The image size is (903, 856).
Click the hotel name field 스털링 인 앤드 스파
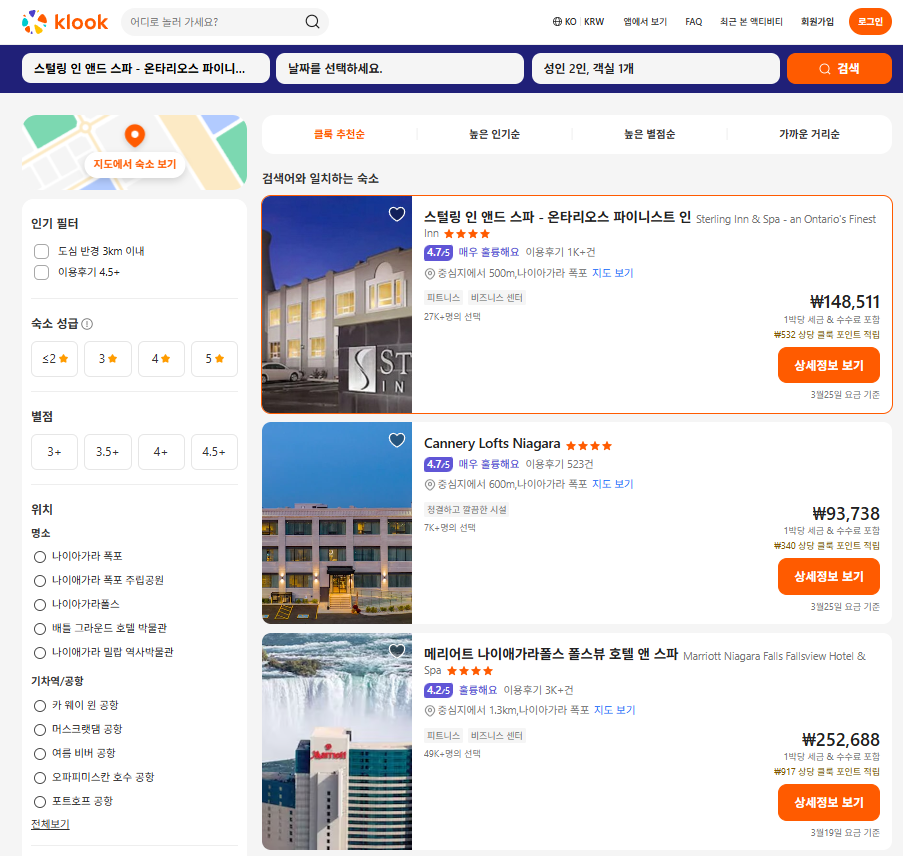(146, 69)
